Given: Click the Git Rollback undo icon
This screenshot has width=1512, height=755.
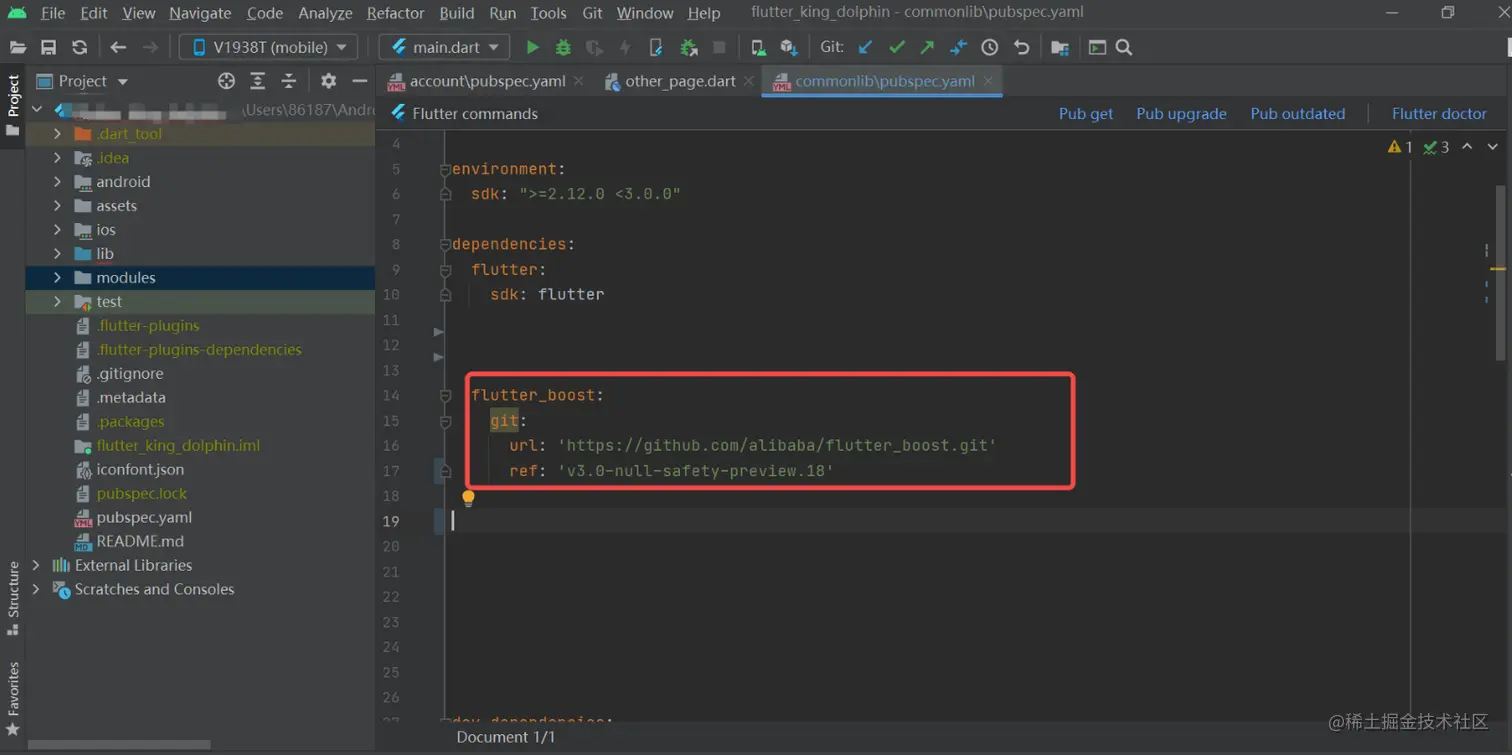Looking at the screenshot, I should 1021,47.
